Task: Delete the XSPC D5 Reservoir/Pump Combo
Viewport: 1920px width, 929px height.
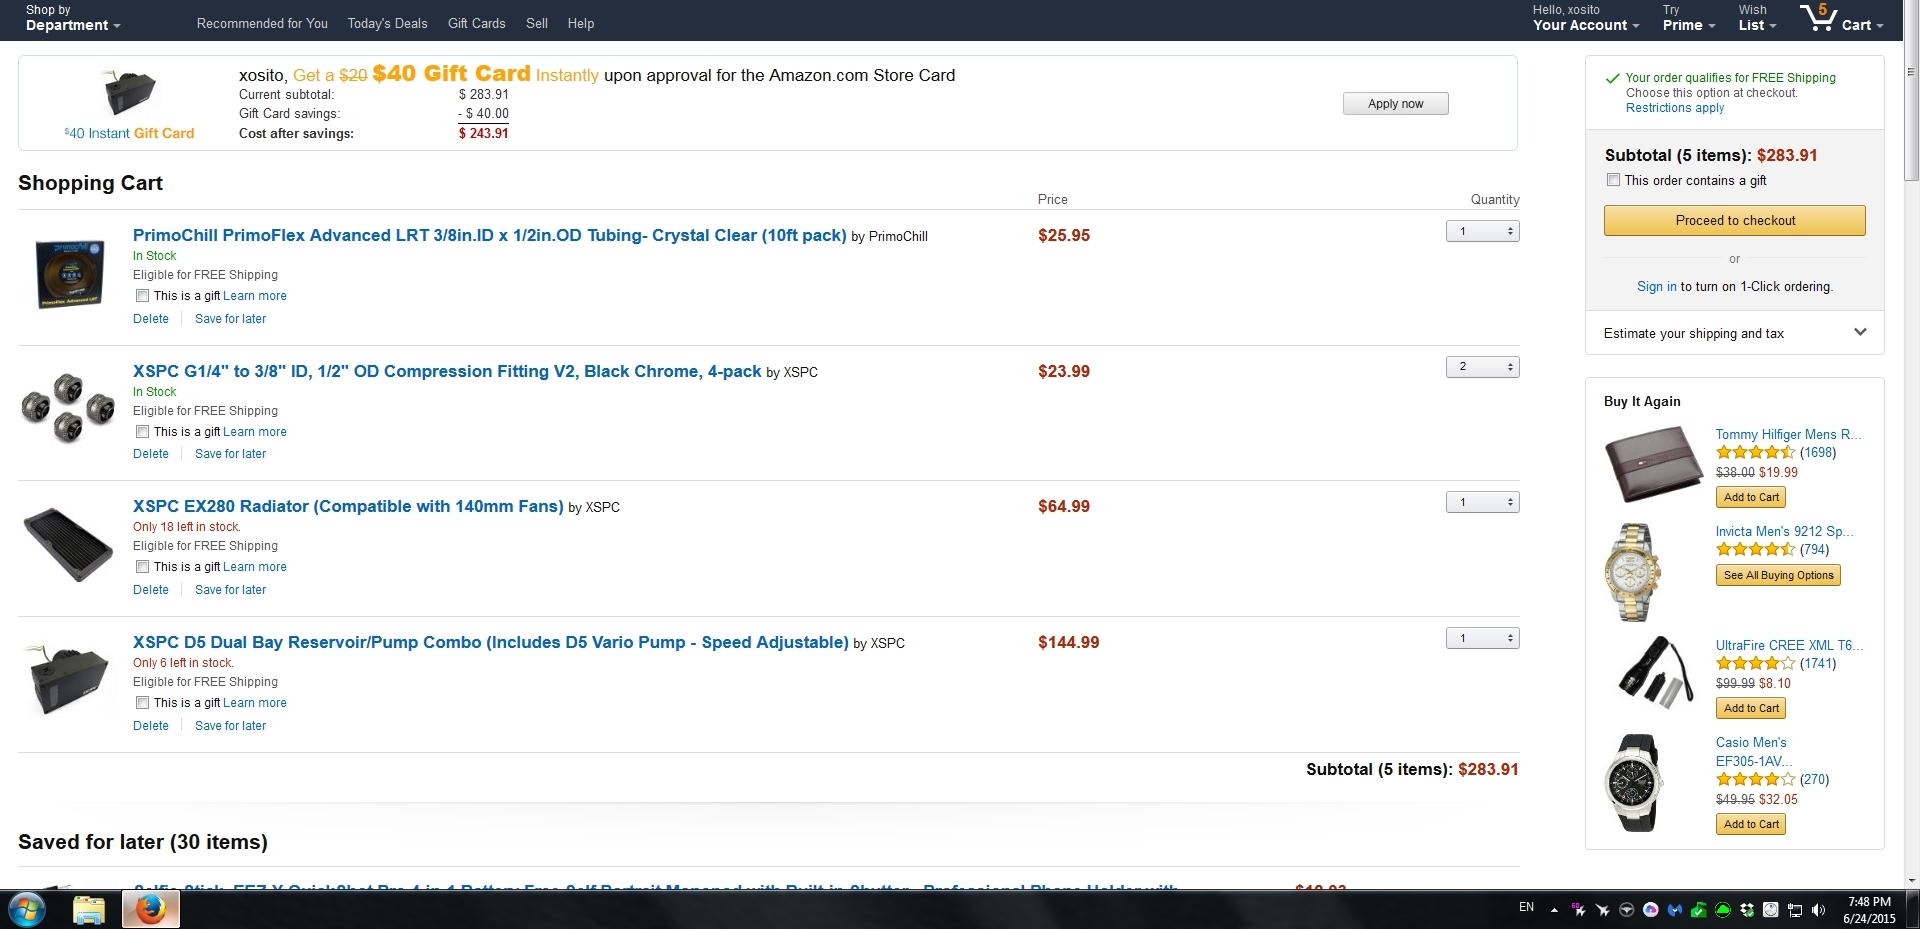Action: click(x=151, y=726)
